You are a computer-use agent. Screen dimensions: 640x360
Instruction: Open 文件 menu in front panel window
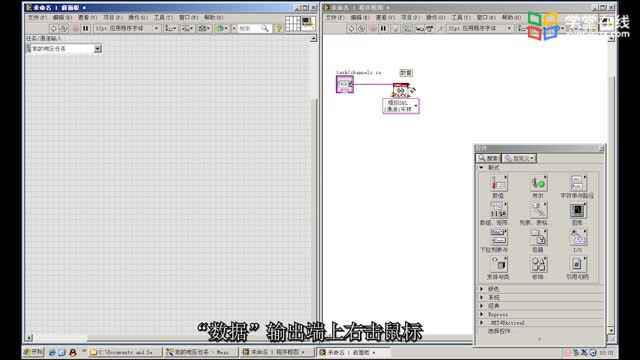point(37,18)
